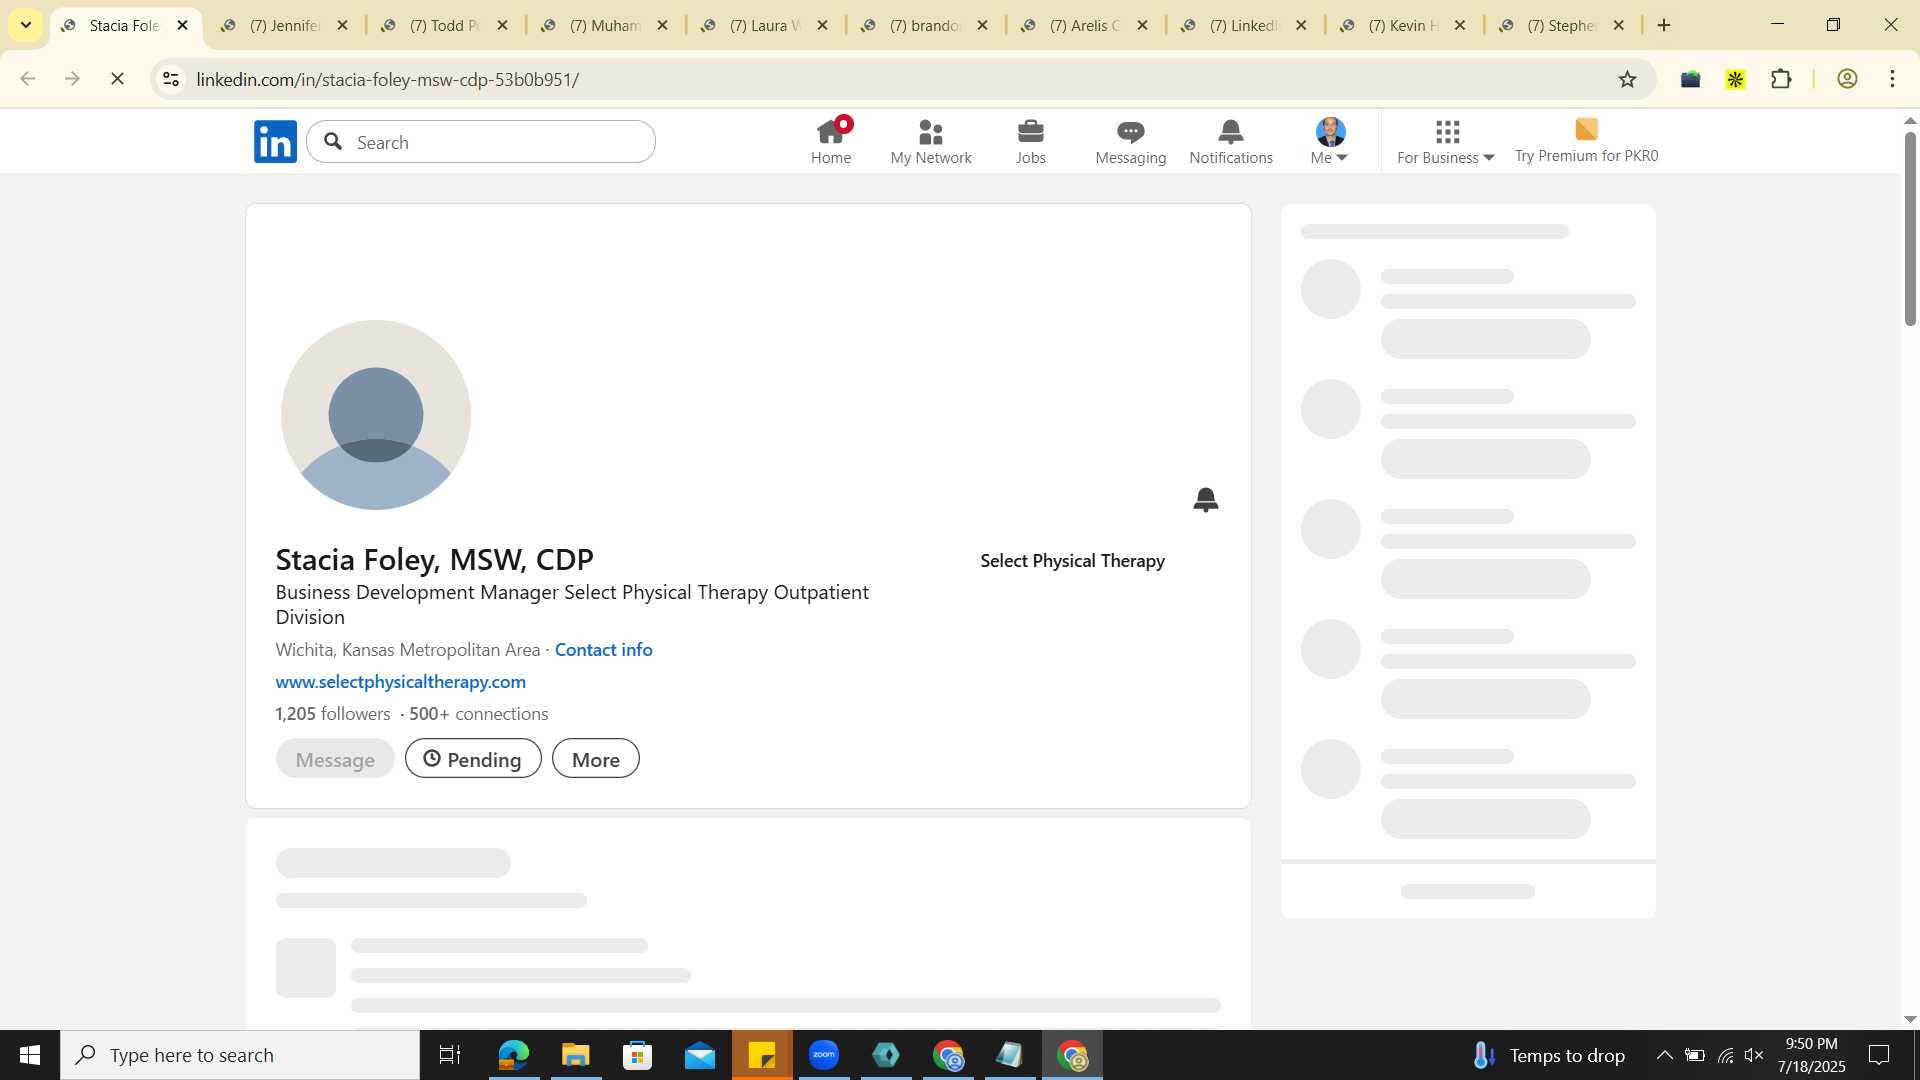Stop loading the page
Viewport: 1920px width, 1080px height.
pyautogui.click(x=117, y=79)
